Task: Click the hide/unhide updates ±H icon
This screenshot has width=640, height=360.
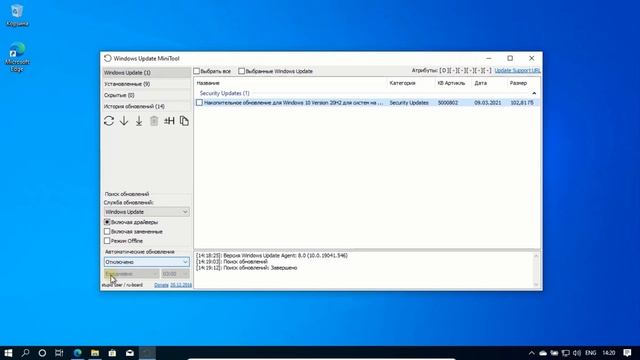Action: 169,121
